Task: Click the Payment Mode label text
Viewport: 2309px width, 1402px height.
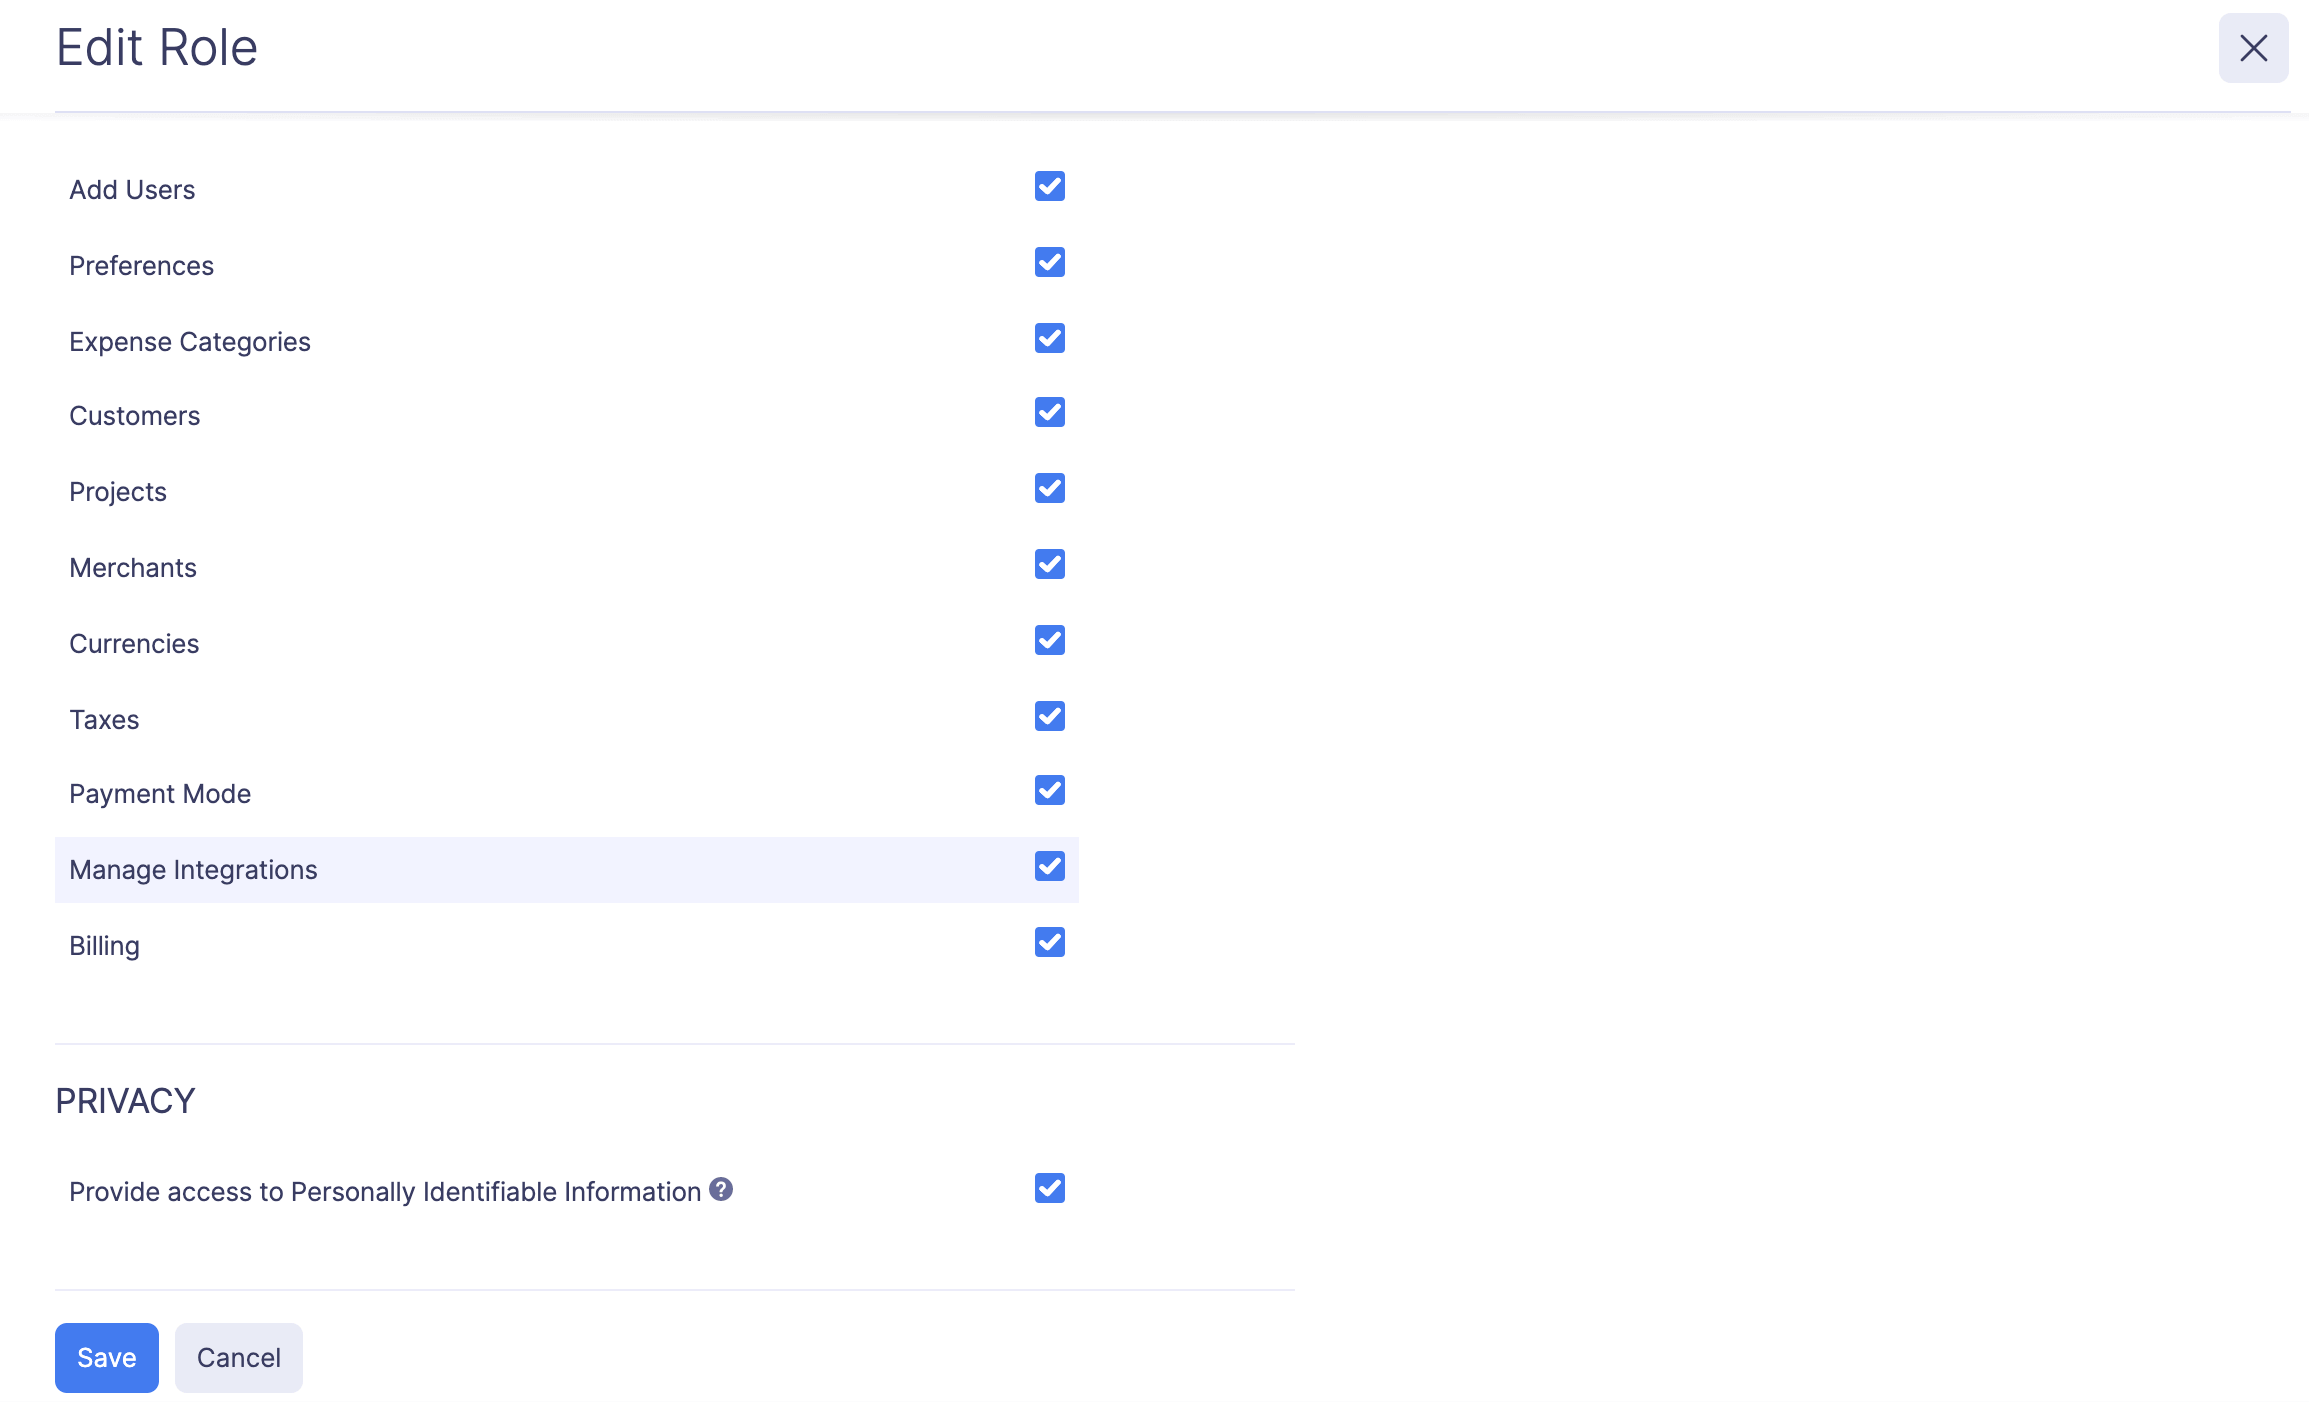Action: pyautogui.click(x=160, y=794)
